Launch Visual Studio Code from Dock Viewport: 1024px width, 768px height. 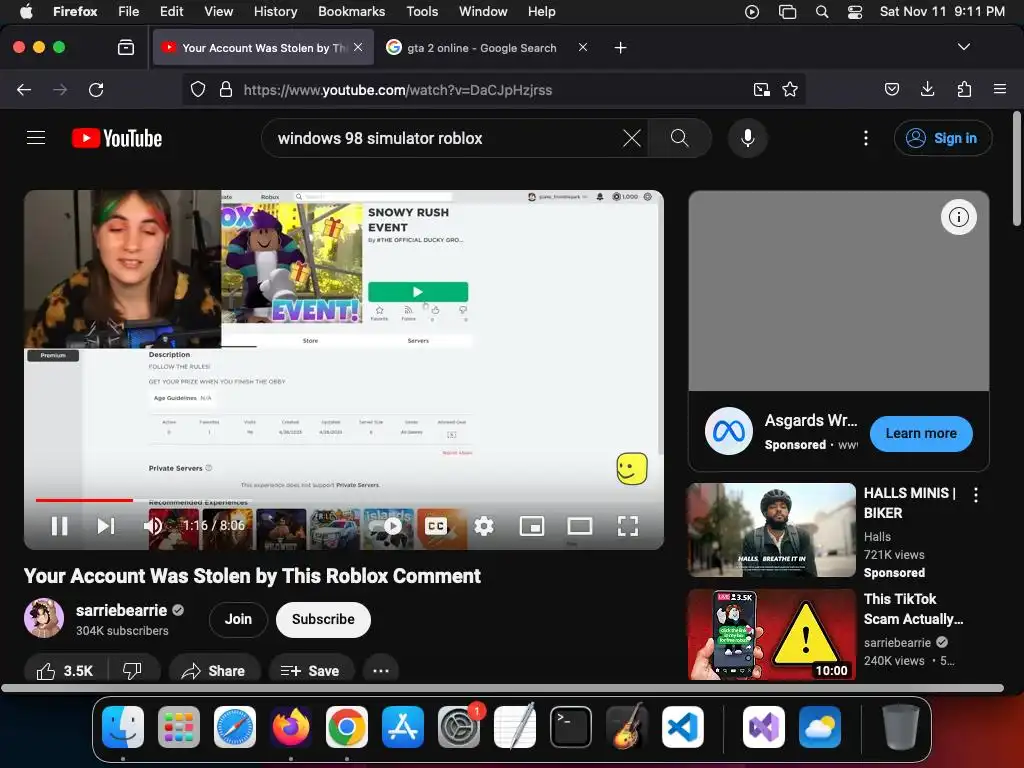[682, 727]
